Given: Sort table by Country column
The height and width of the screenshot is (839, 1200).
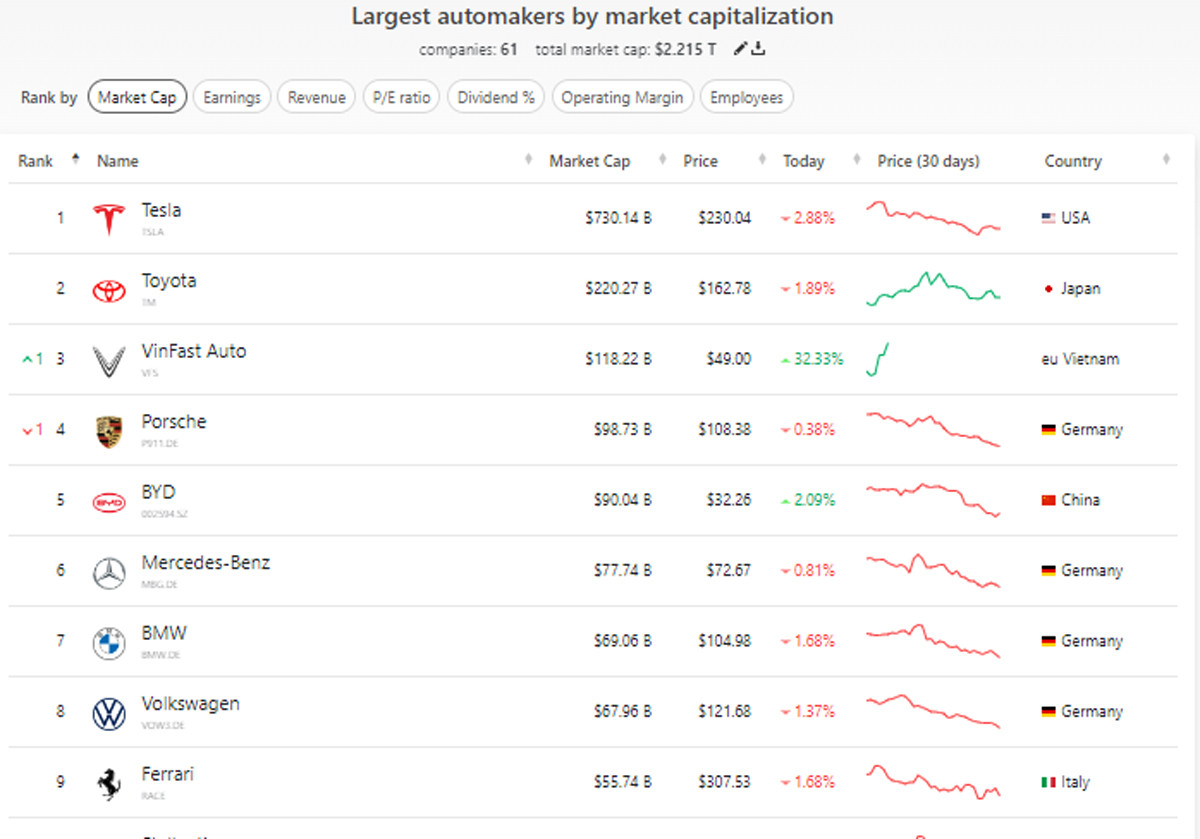Looking at the screenshot, I should point(1073,161).
